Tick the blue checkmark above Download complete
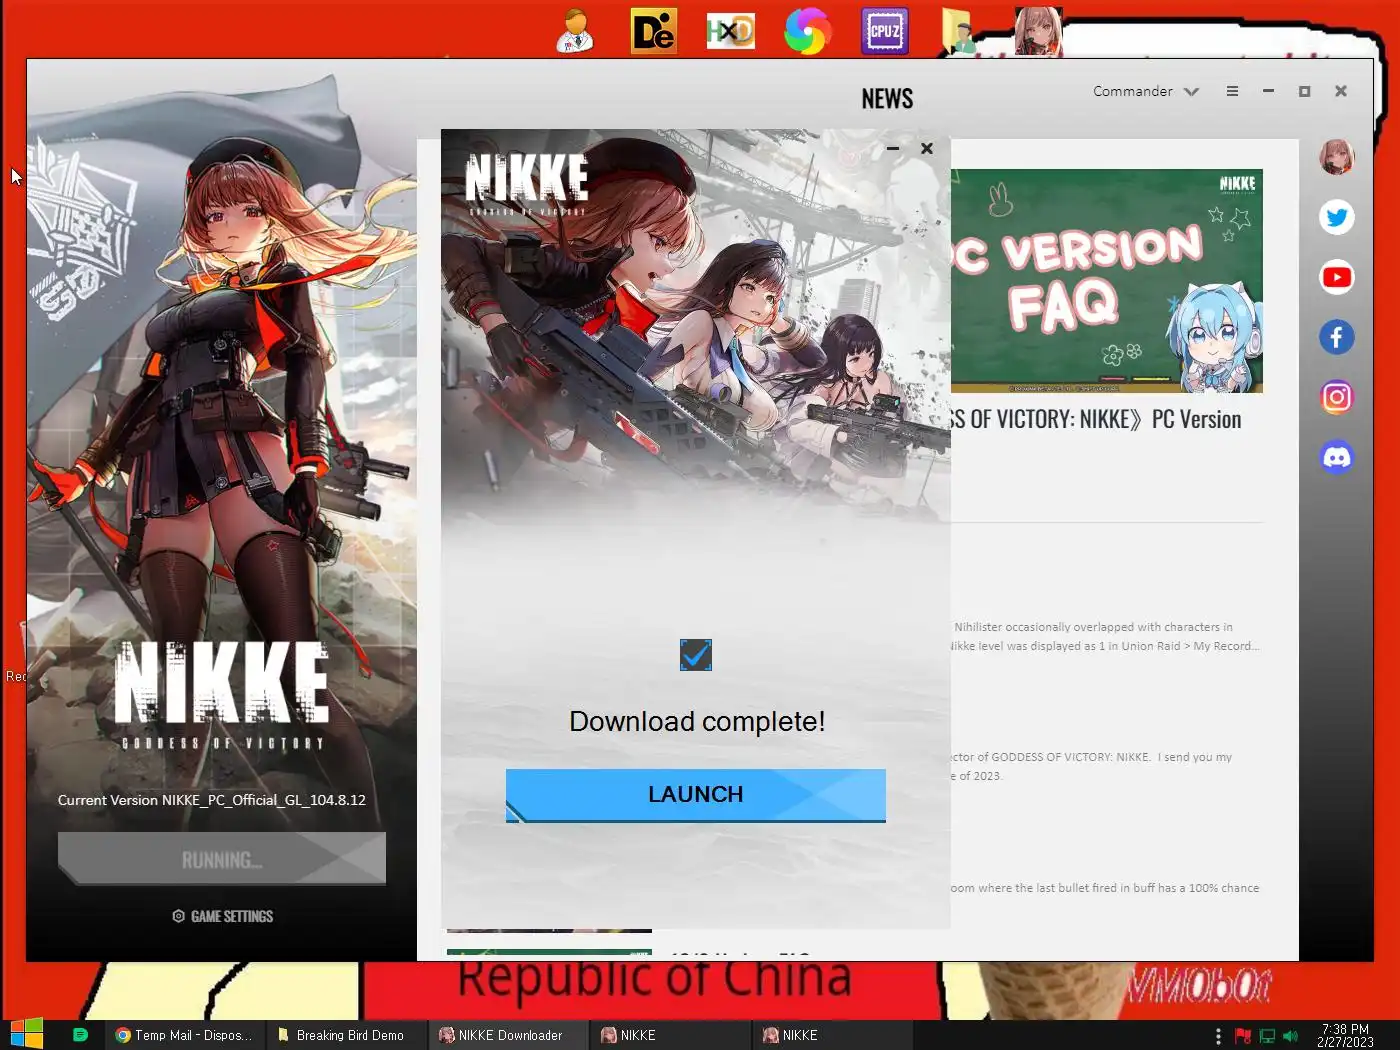This screenshot has height=1050, width=1400. pyautogui.click(x=696, y=655)
